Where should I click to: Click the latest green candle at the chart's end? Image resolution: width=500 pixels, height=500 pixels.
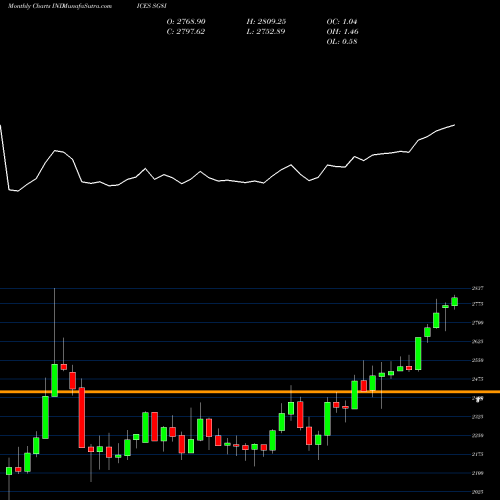click(454, 301)
